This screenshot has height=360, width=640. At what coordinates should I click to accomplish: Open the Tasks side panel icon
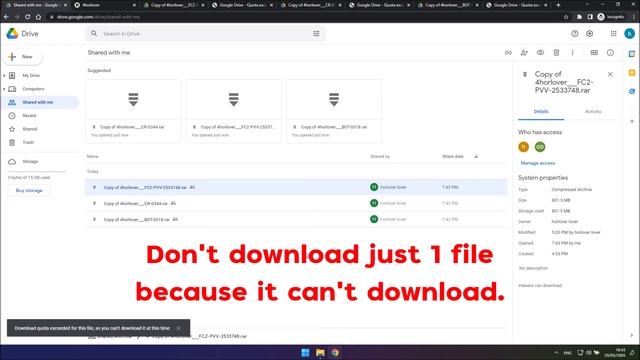pyautogui.click(x=632, y=91)
